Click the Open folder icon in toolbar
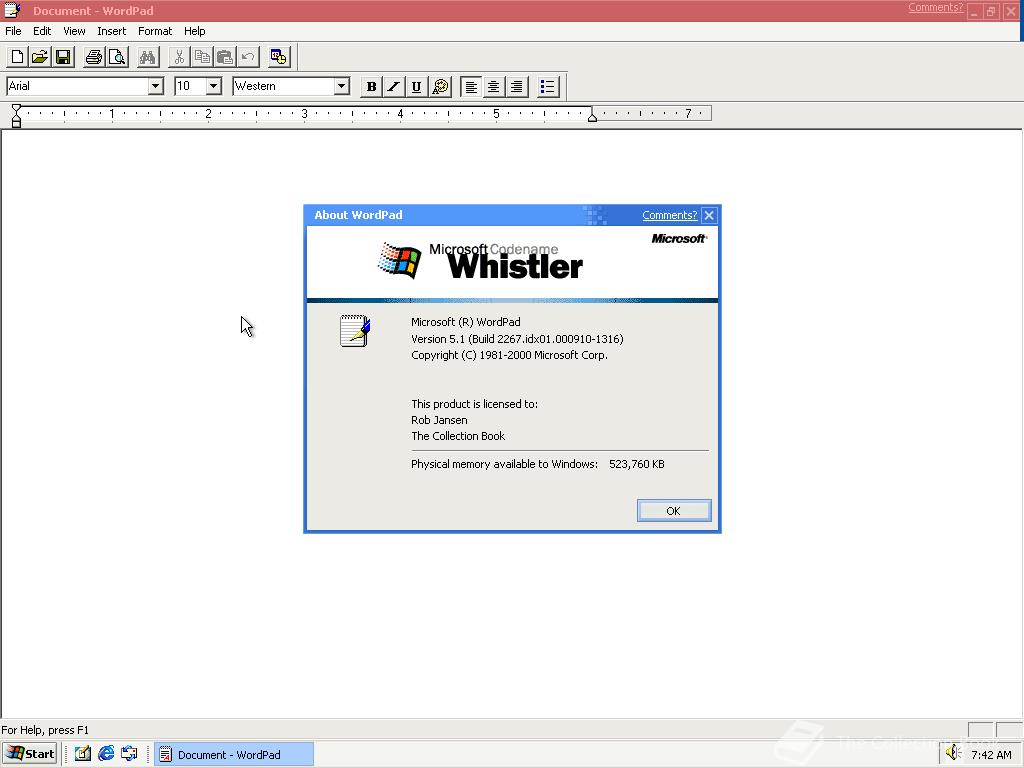Image resolution: width=1024 pixels, height=768 pixels. (x=40, y=57)
